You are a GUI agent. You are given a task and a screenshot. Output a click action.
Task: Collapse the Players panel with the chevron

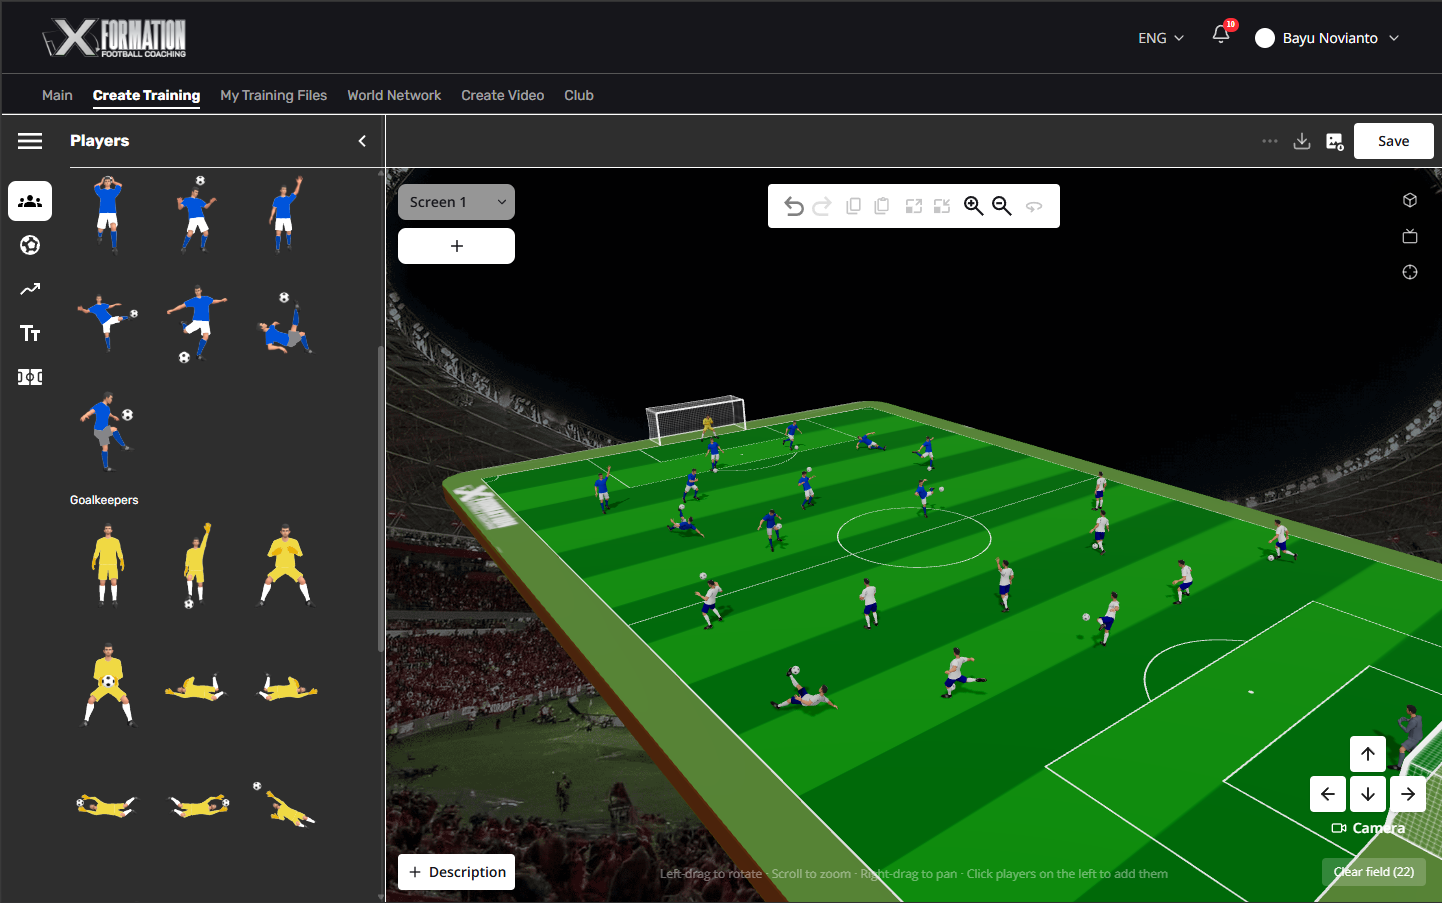pos(362,141)
